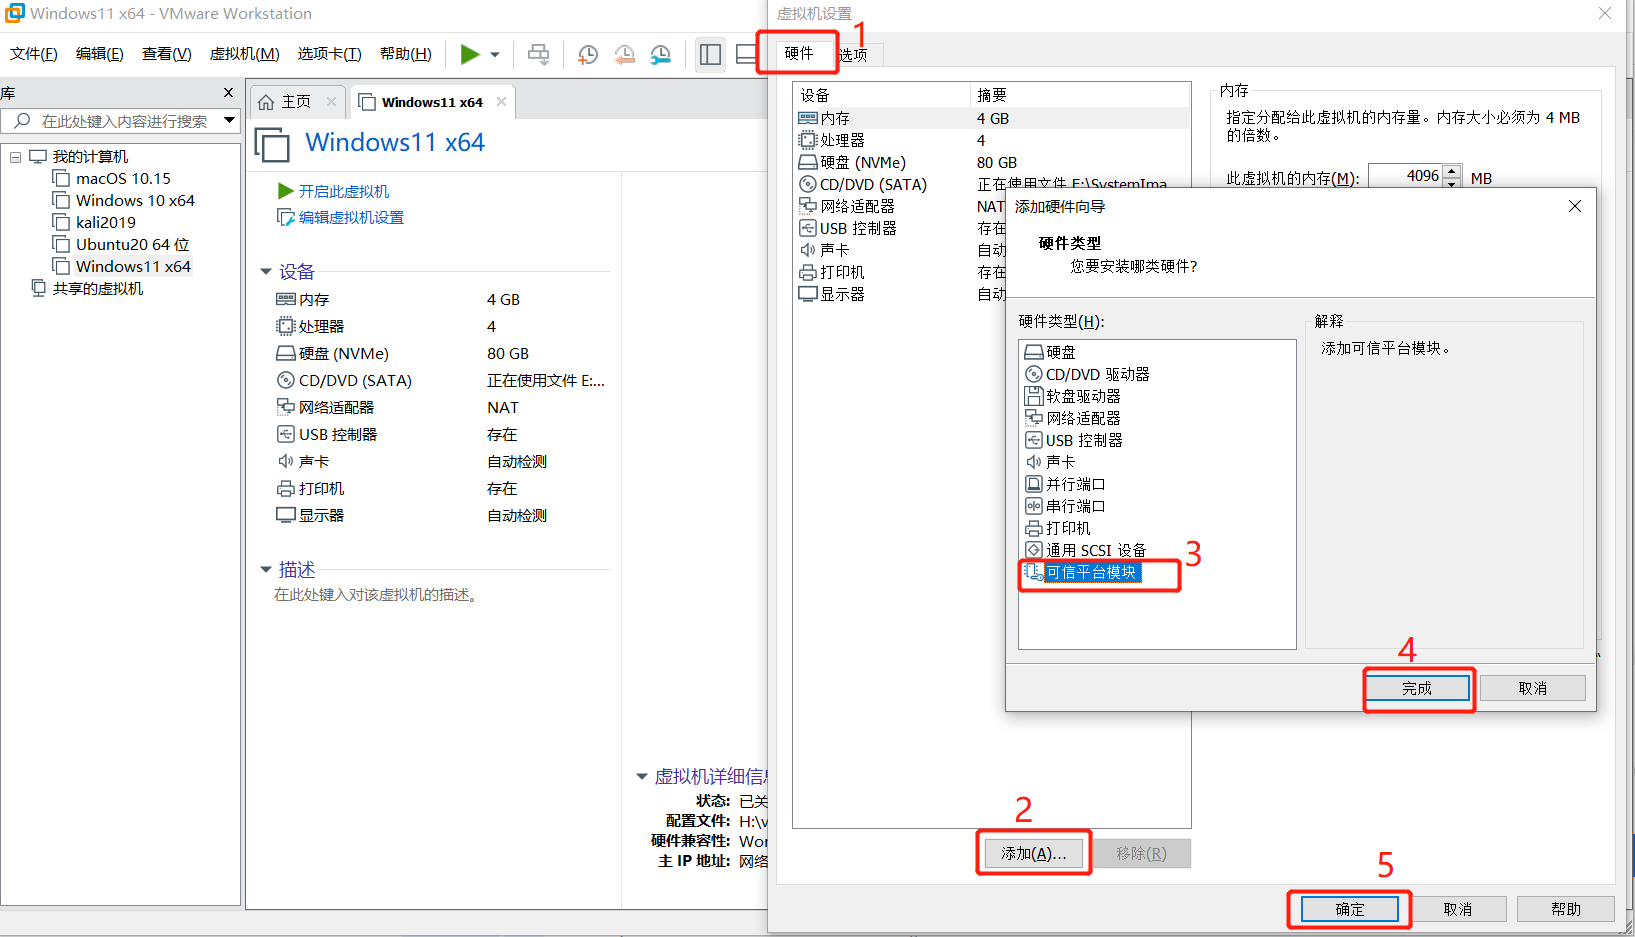
Task: Open the 虚拟机(M) menu
Action: pyautogui.click(x=244, y=54)
